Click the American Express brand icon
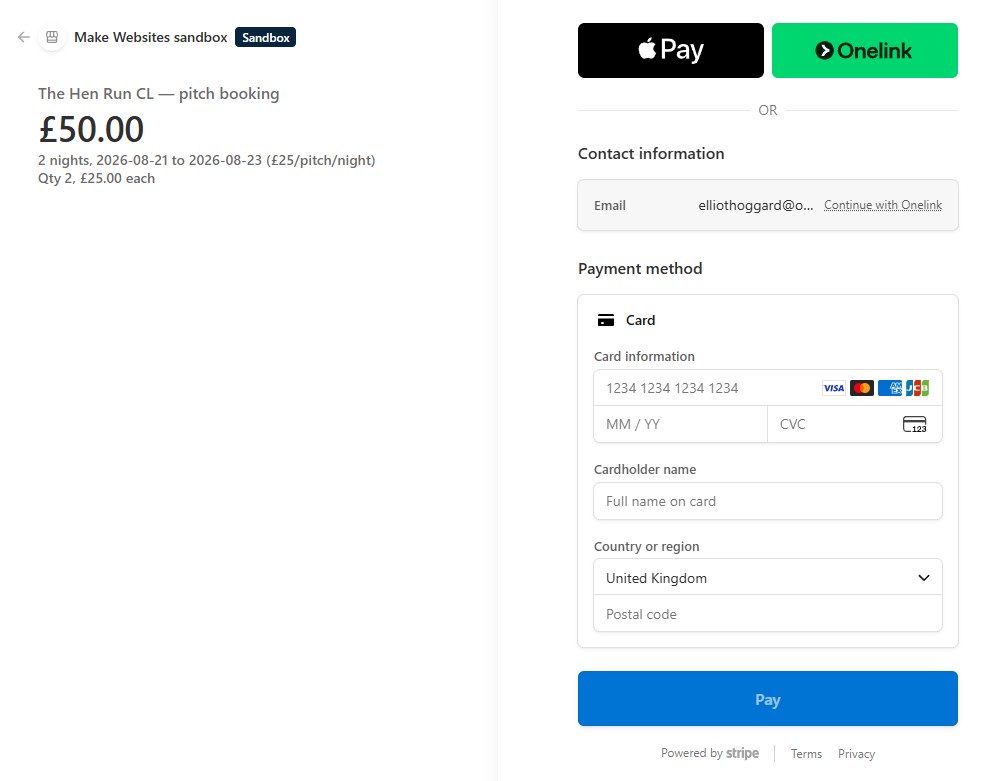This screenshot has width=998, height=781. (890, 388)
